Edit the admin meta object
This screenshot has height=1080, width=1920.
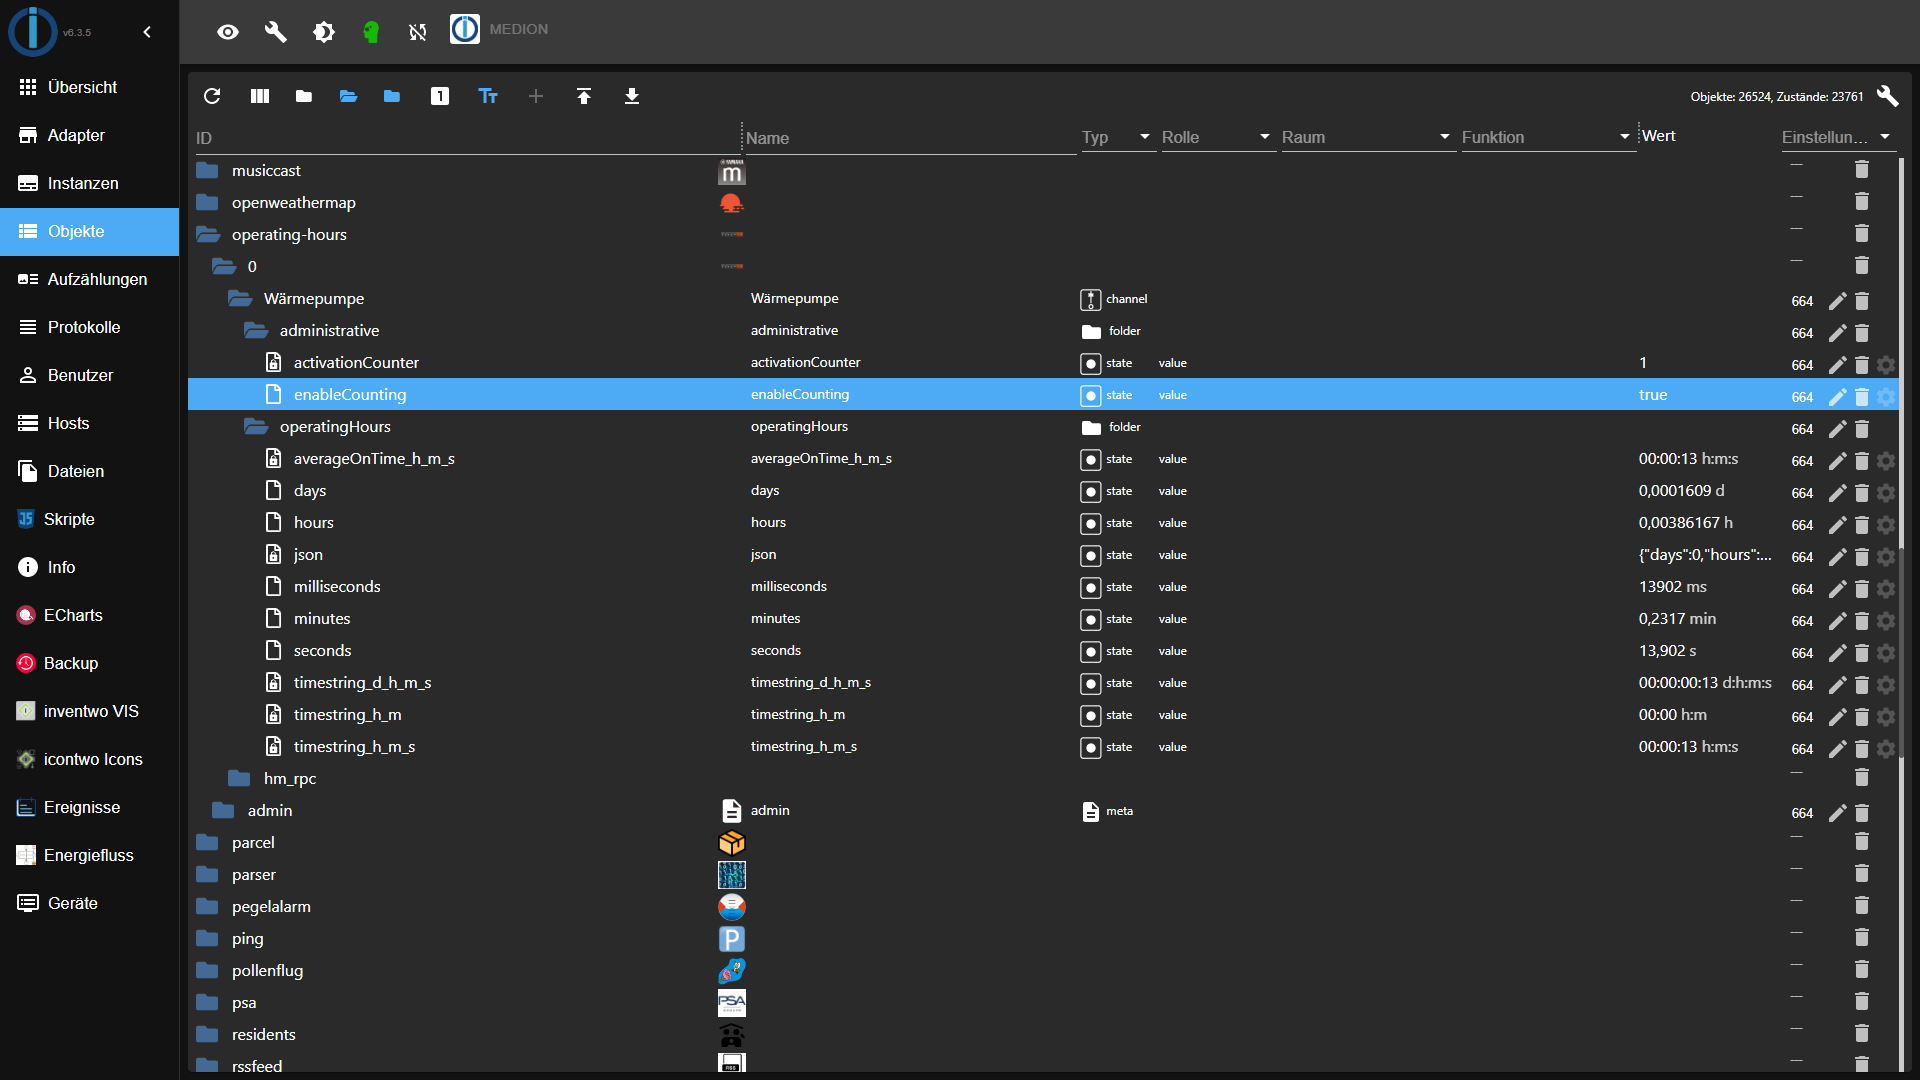pos(1837,813)
